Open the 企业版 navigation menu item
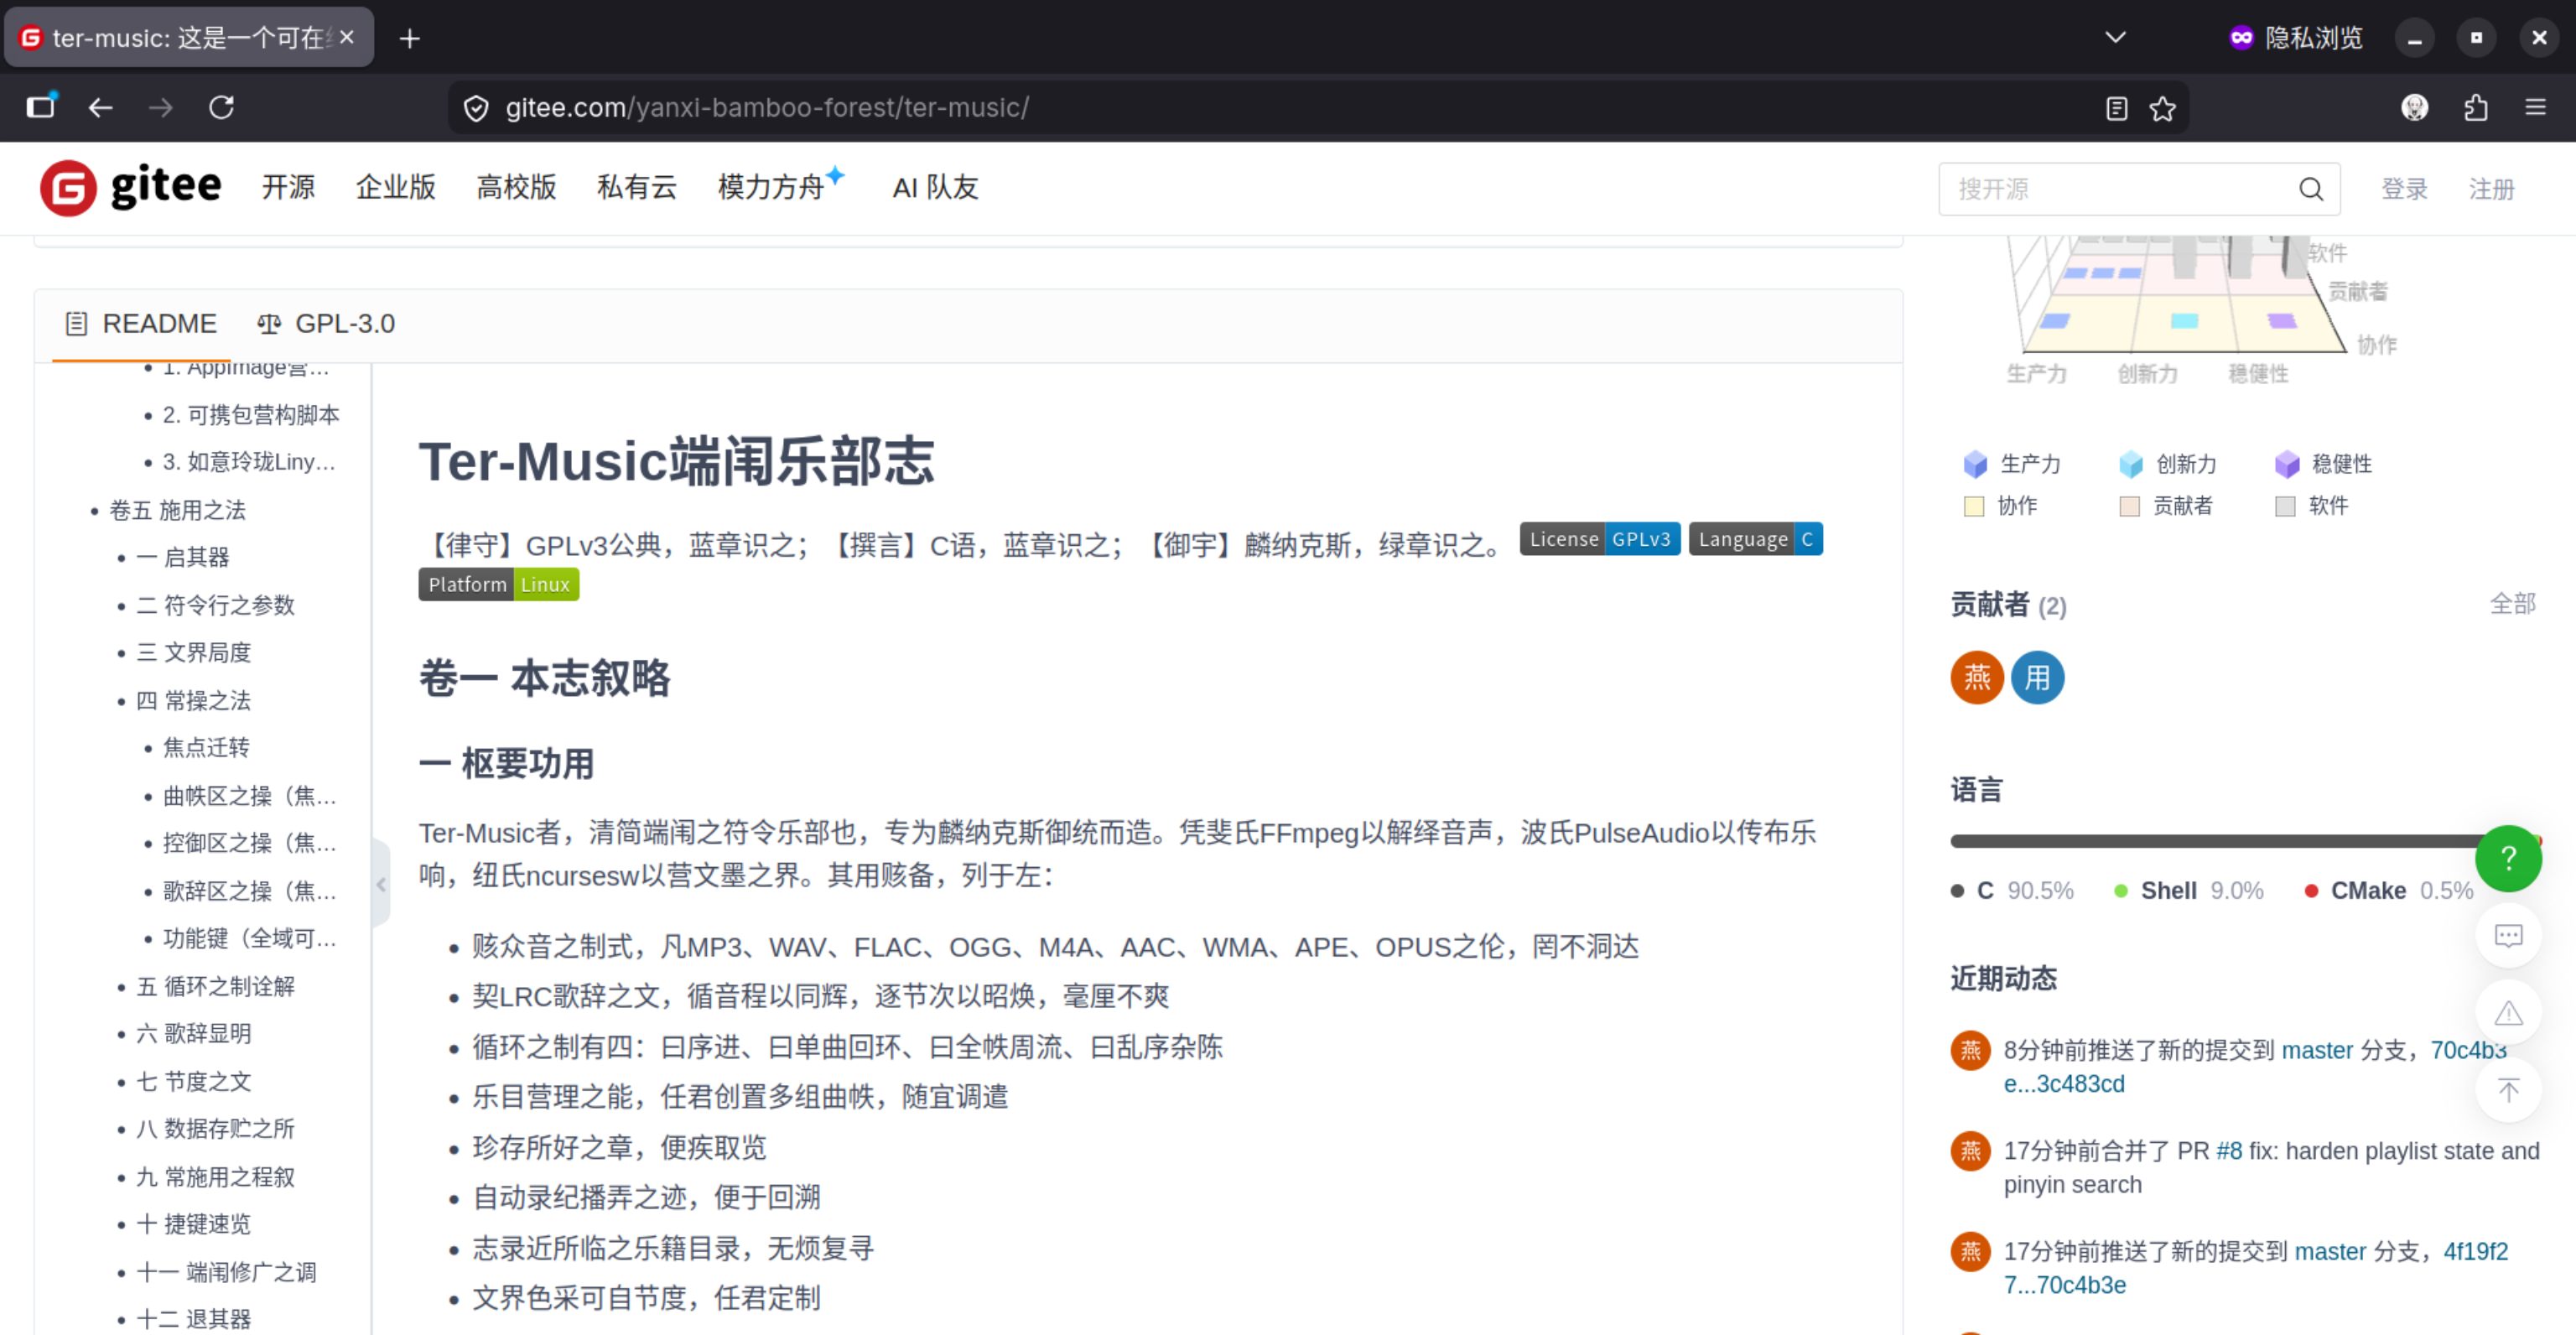2576x1335 pixels. [395, 187]
